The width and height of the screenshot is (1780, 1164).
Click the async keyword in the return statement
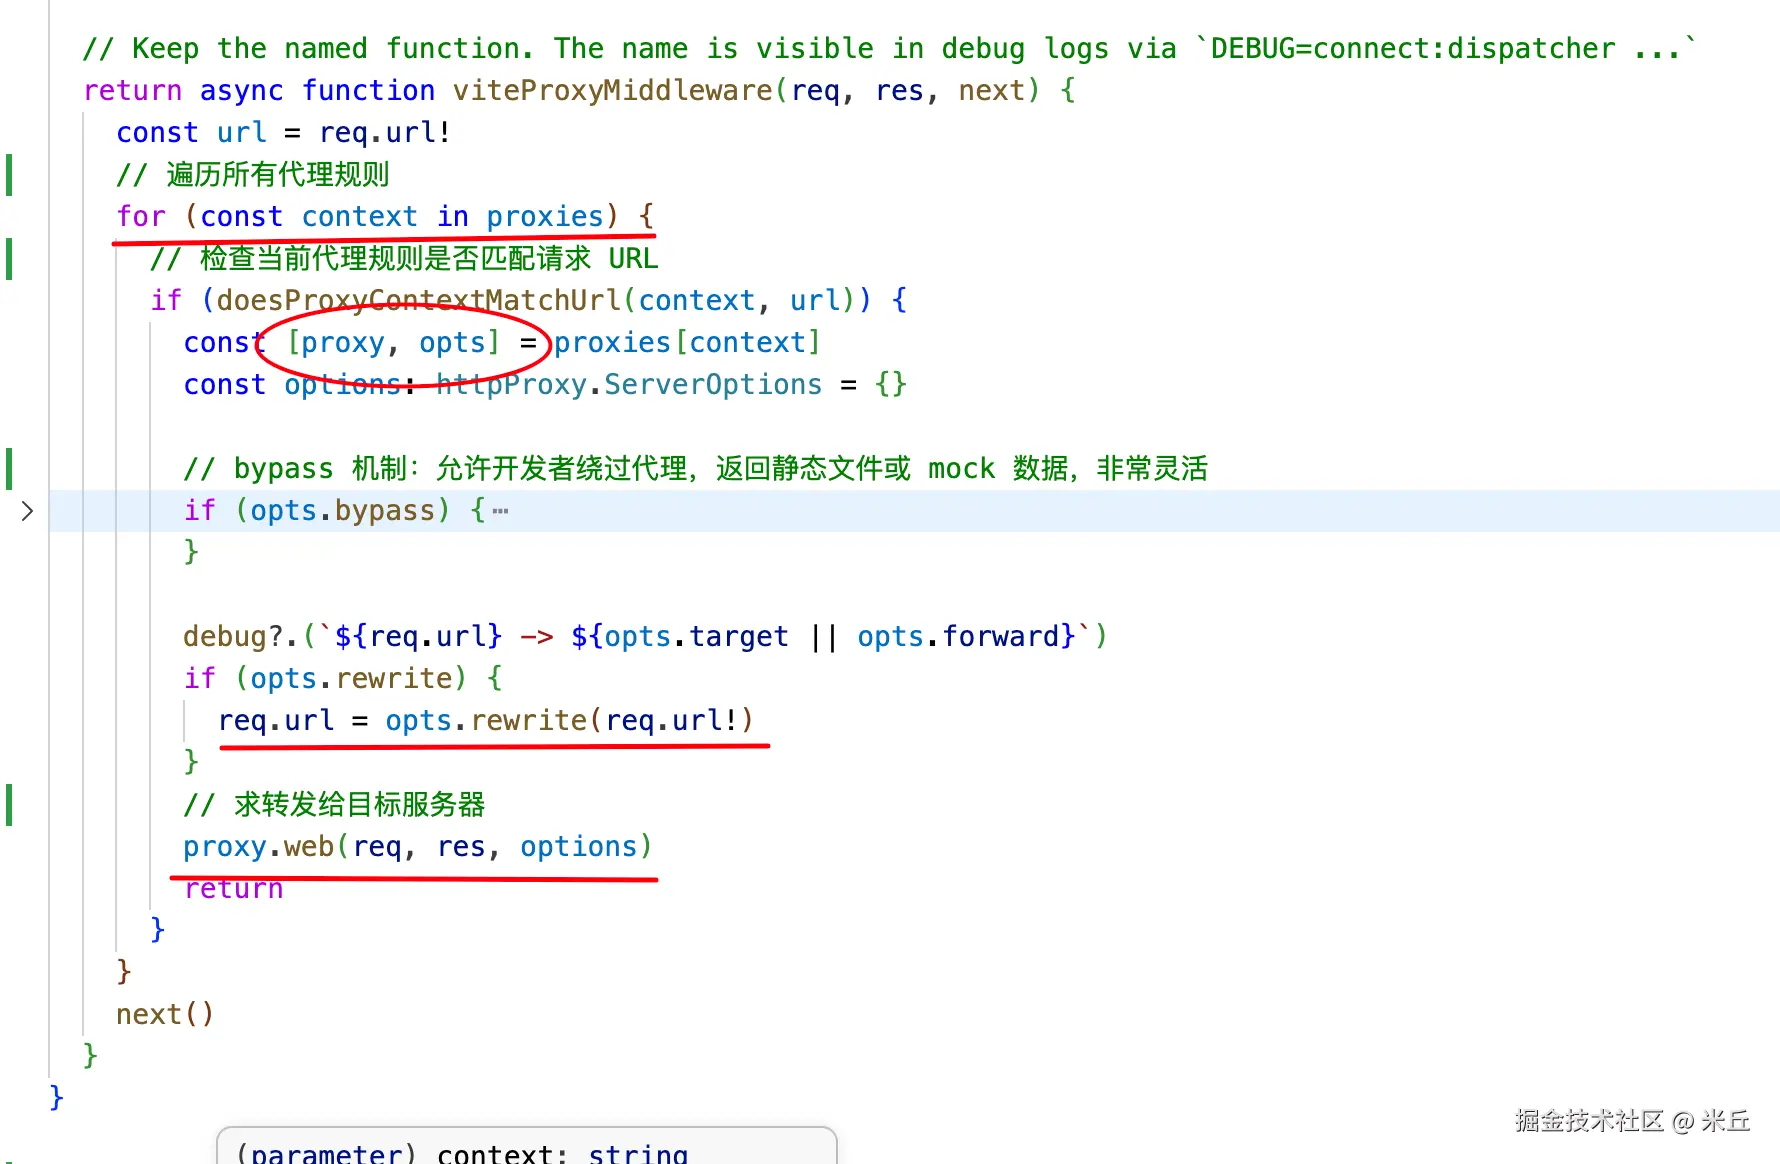click(241, 91)
